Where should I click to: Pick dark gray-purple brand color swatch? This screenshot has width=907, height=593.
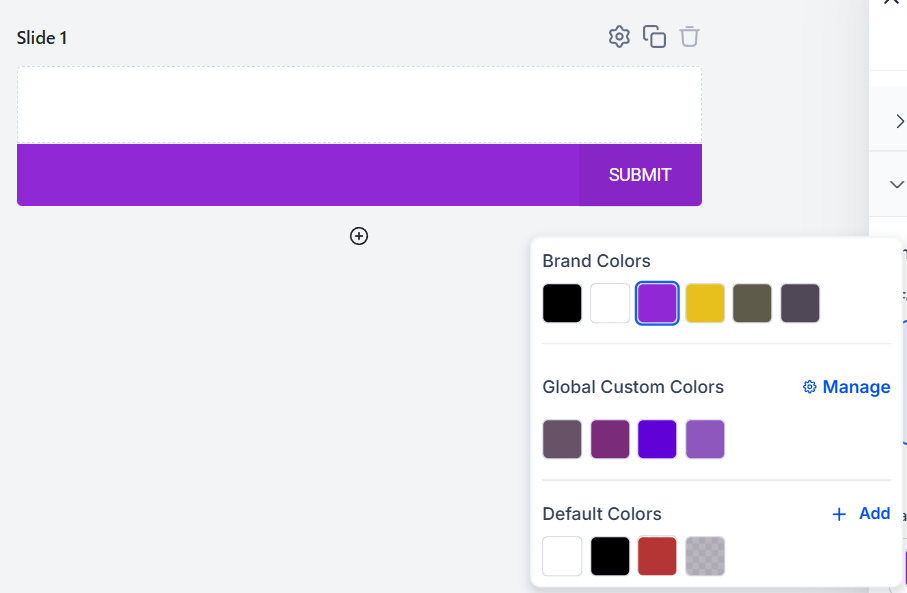[800, 303]
